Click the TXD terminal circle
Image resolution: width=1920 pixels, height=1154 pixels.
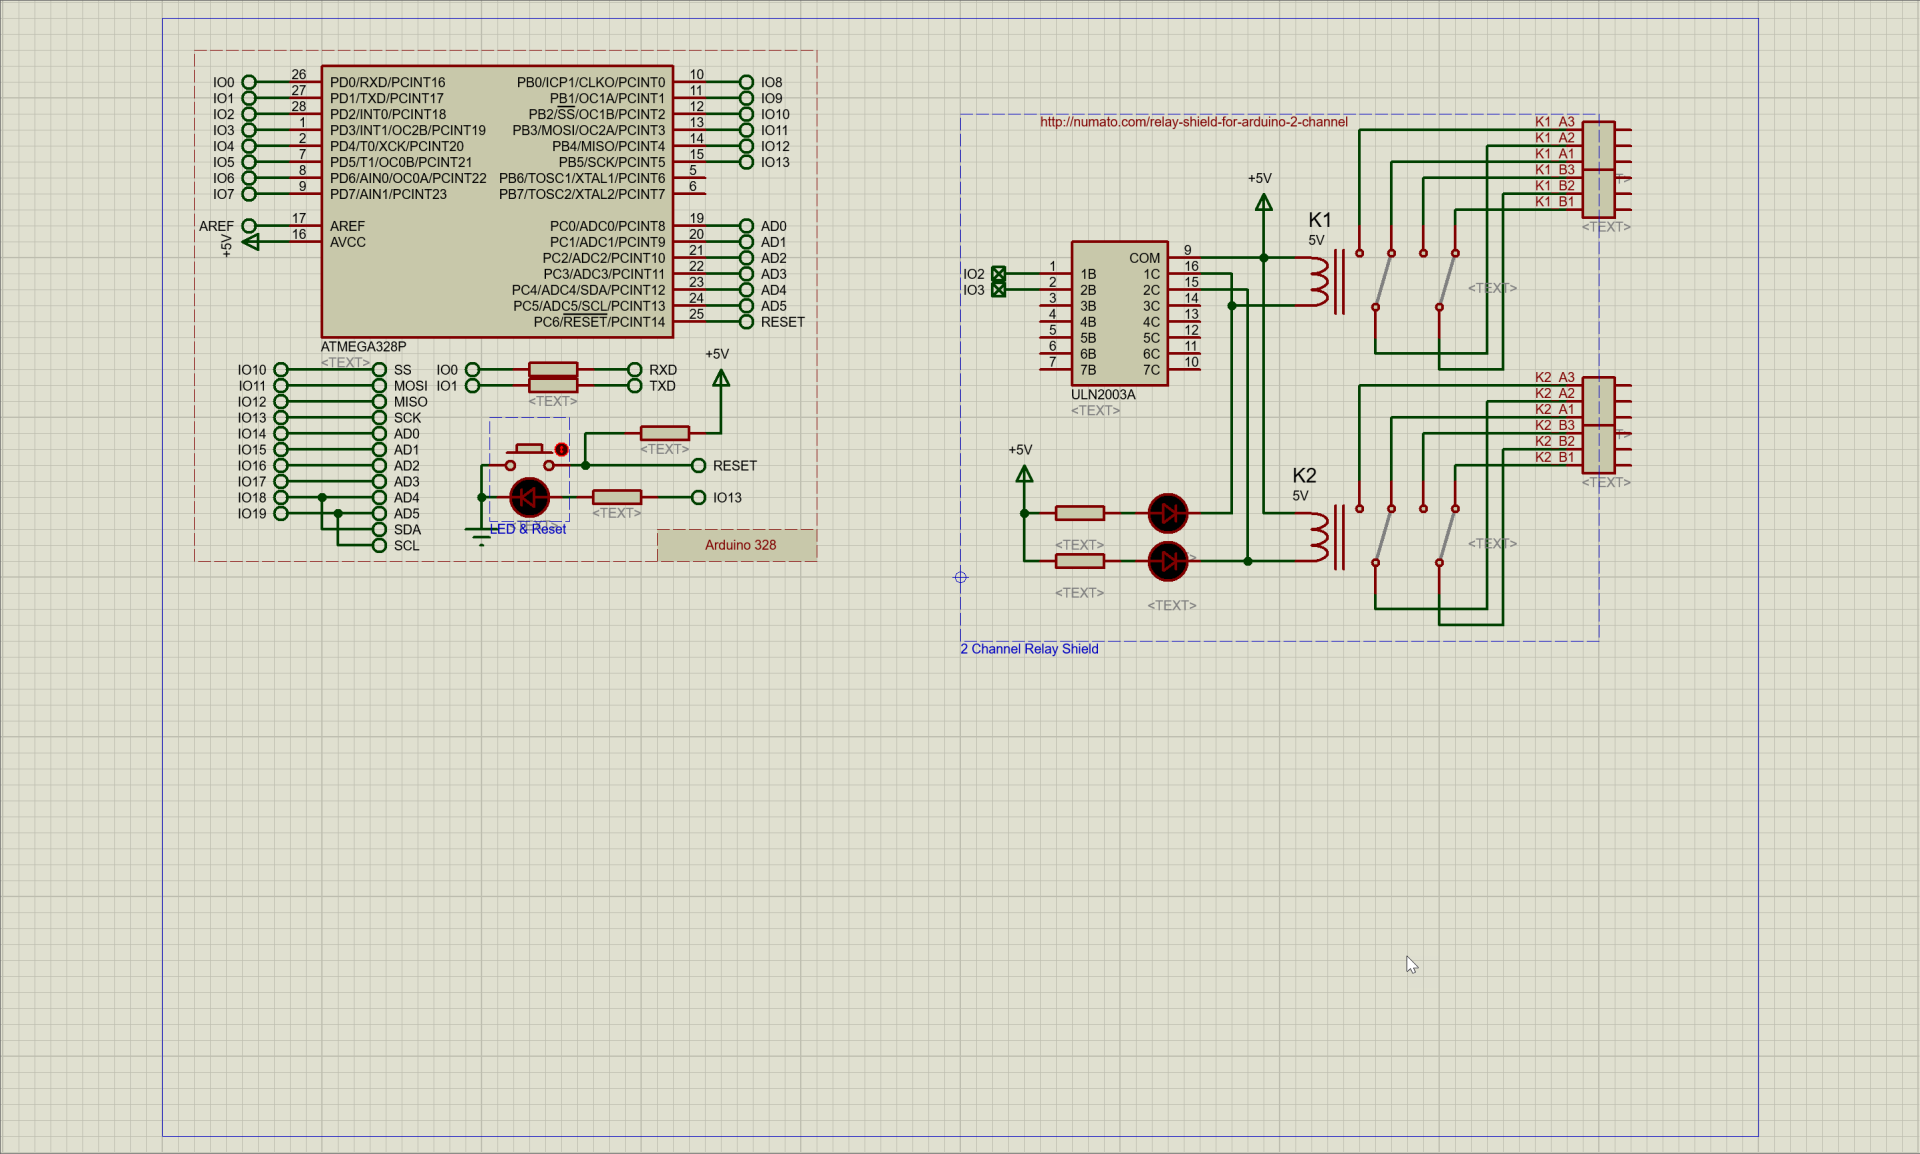(634, 386)
